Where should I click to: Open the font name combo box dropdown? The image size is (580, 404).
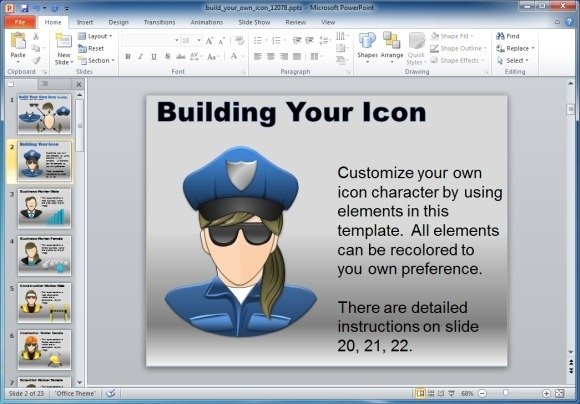point(176,40)
